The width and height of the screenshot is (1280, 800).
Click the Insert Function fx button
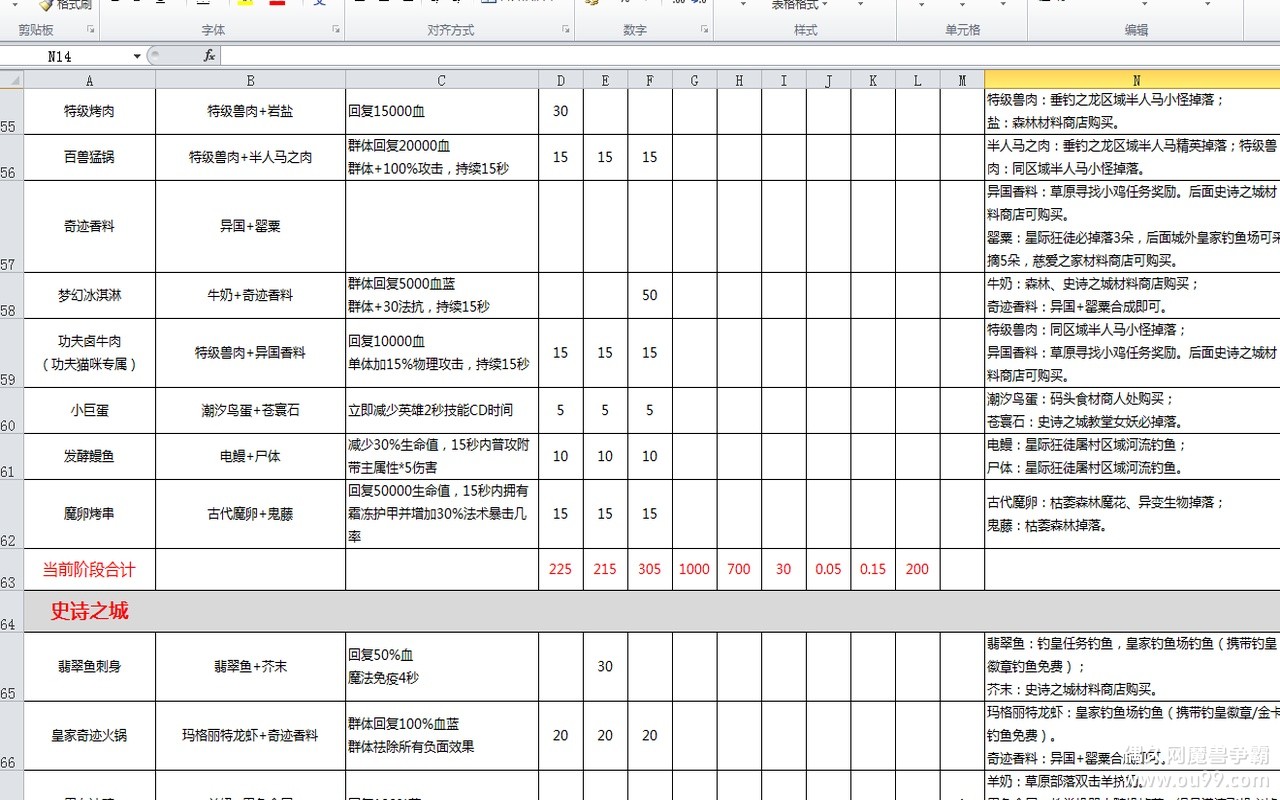click(209, 56)
